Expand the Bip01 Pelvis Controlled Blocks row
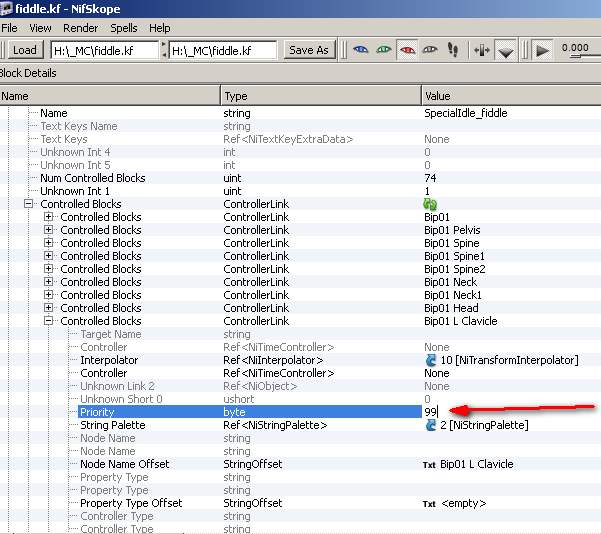The image size is (601, 534). click(x=48, y=230)
